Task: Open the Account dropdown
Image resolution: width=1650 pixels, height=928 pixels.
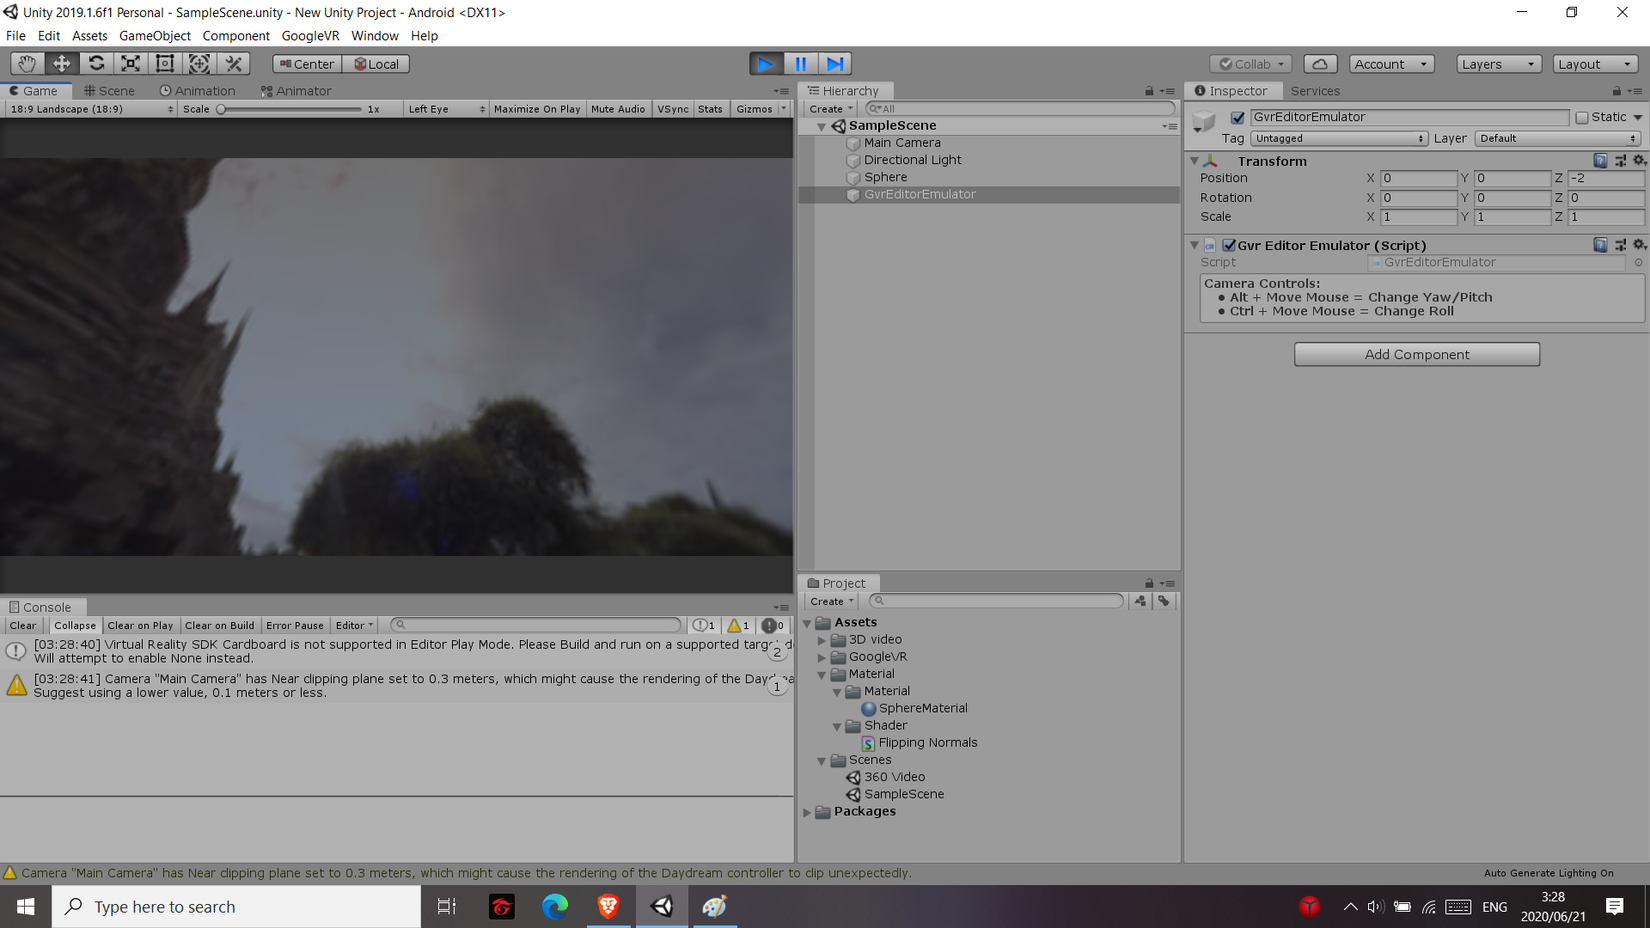Action: click(x=1391, y=64)
